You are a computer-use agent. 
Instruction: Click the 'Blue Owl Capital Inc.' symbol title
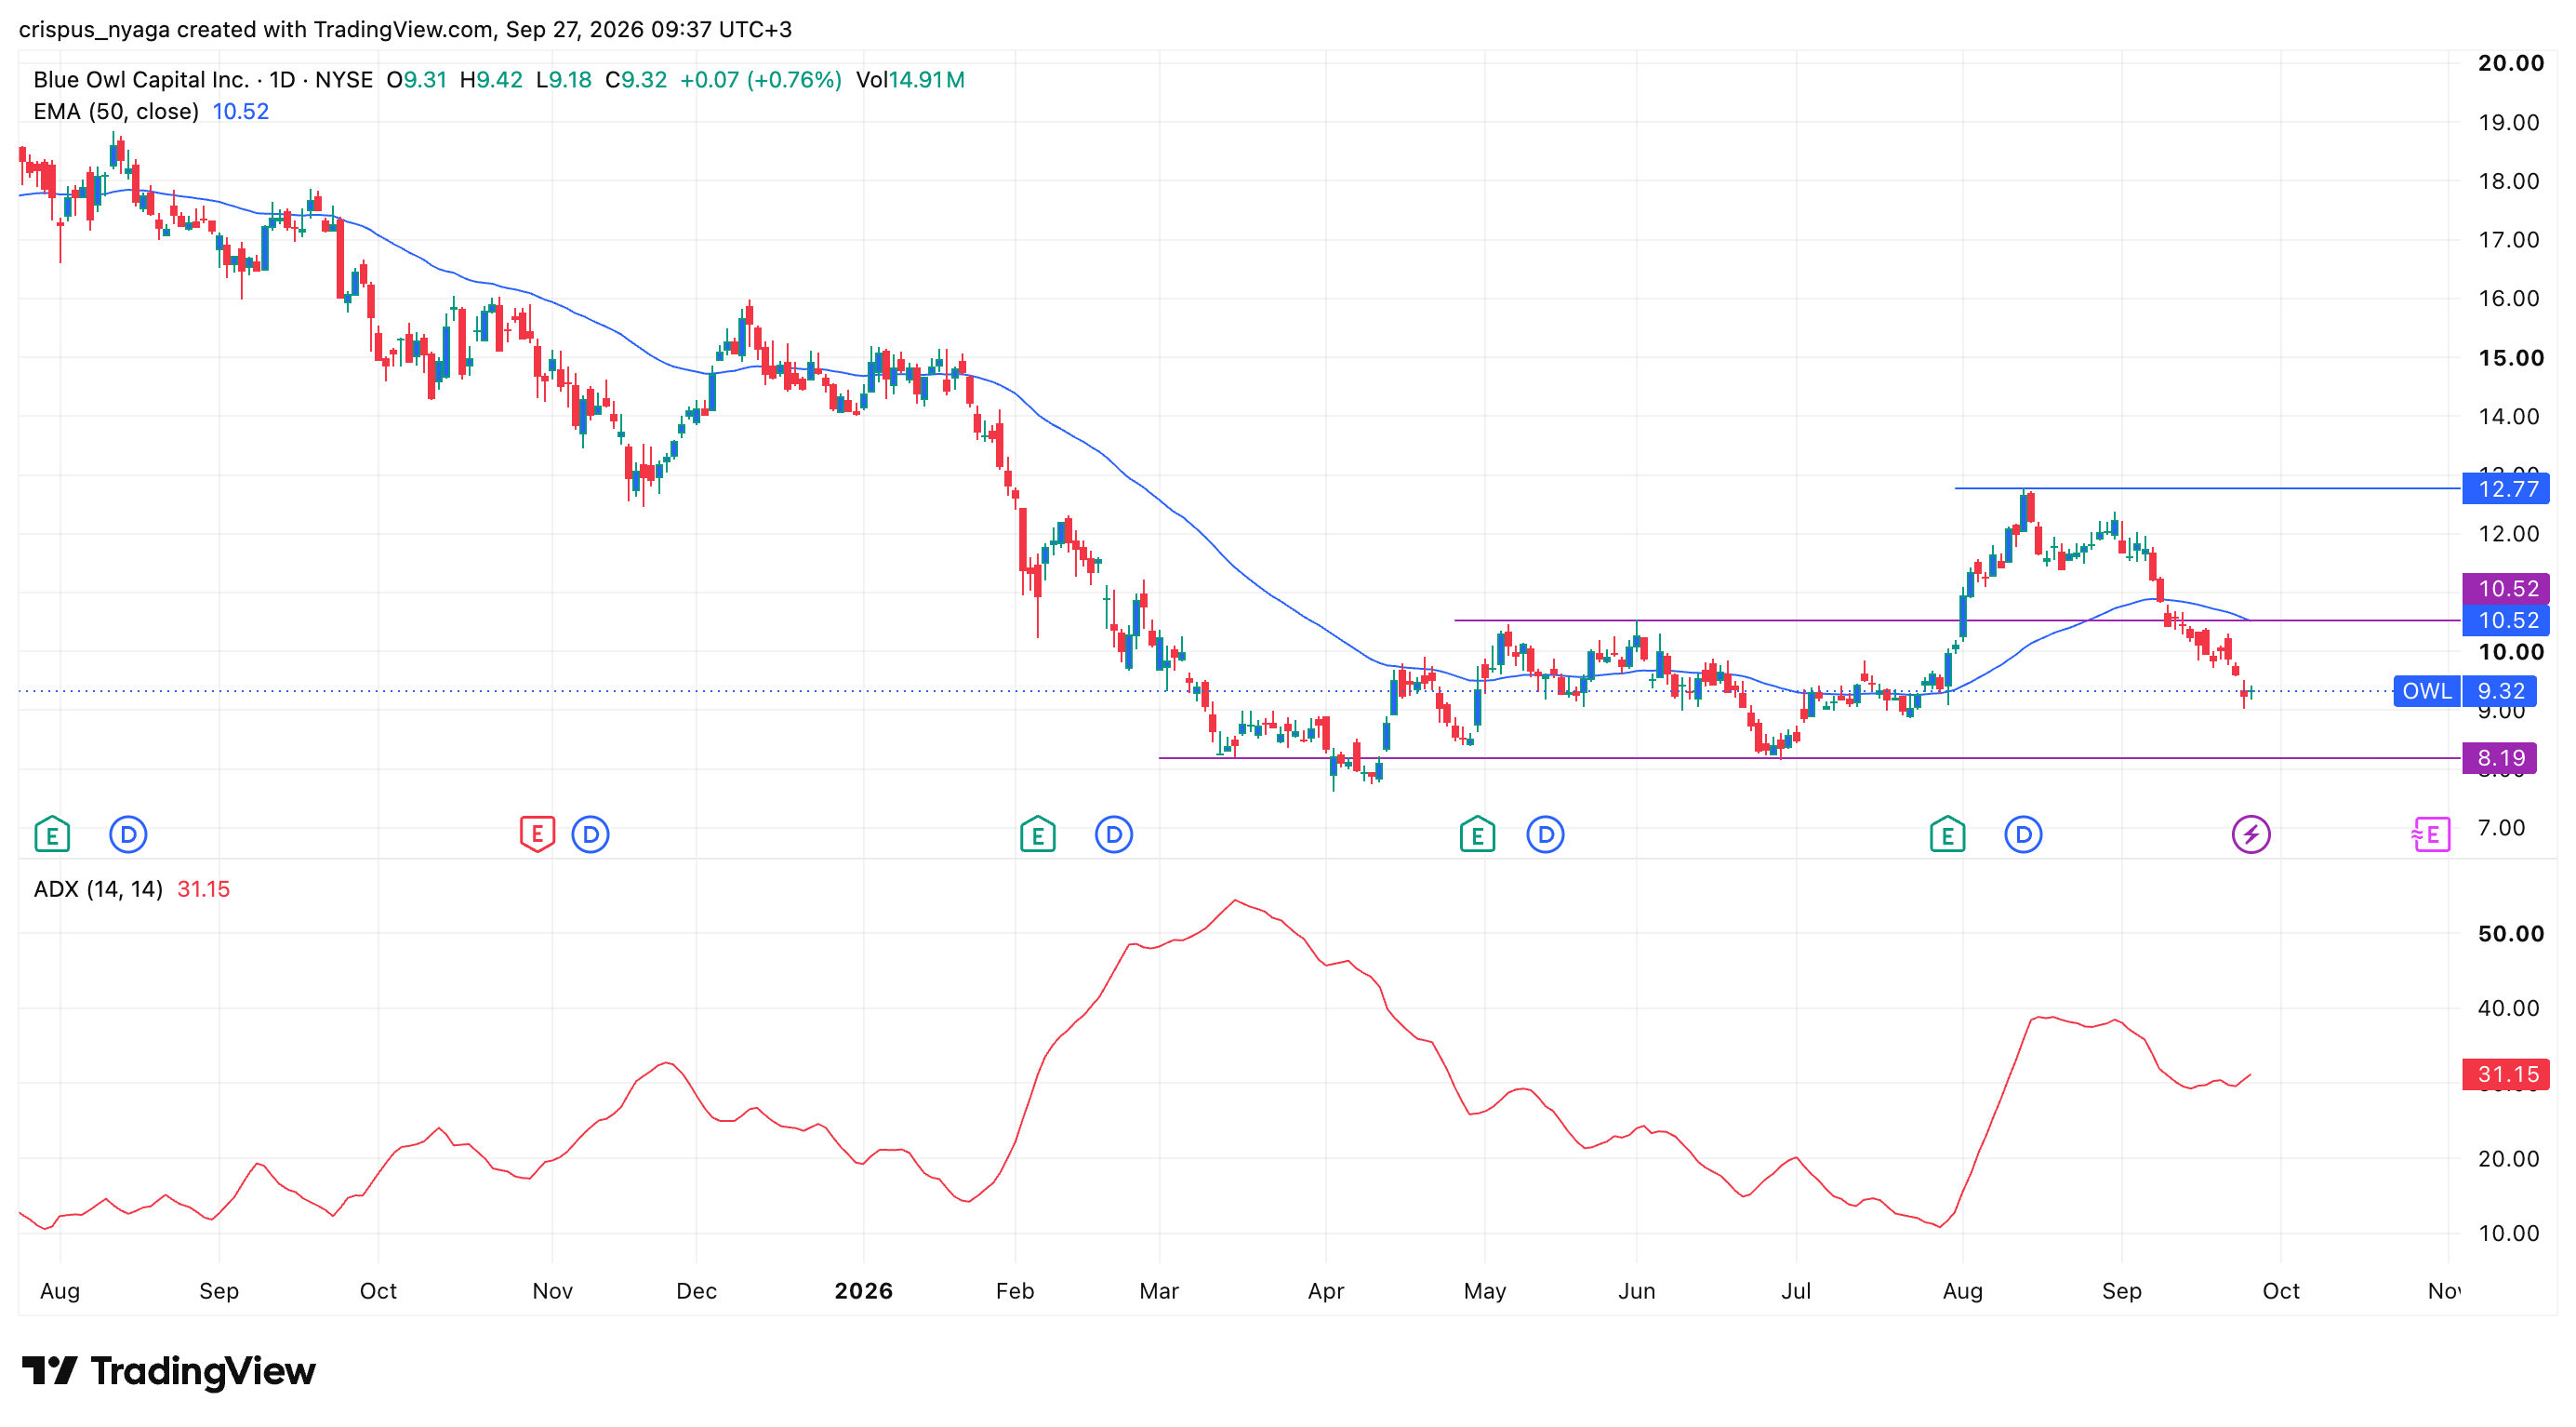pos(141,80)
